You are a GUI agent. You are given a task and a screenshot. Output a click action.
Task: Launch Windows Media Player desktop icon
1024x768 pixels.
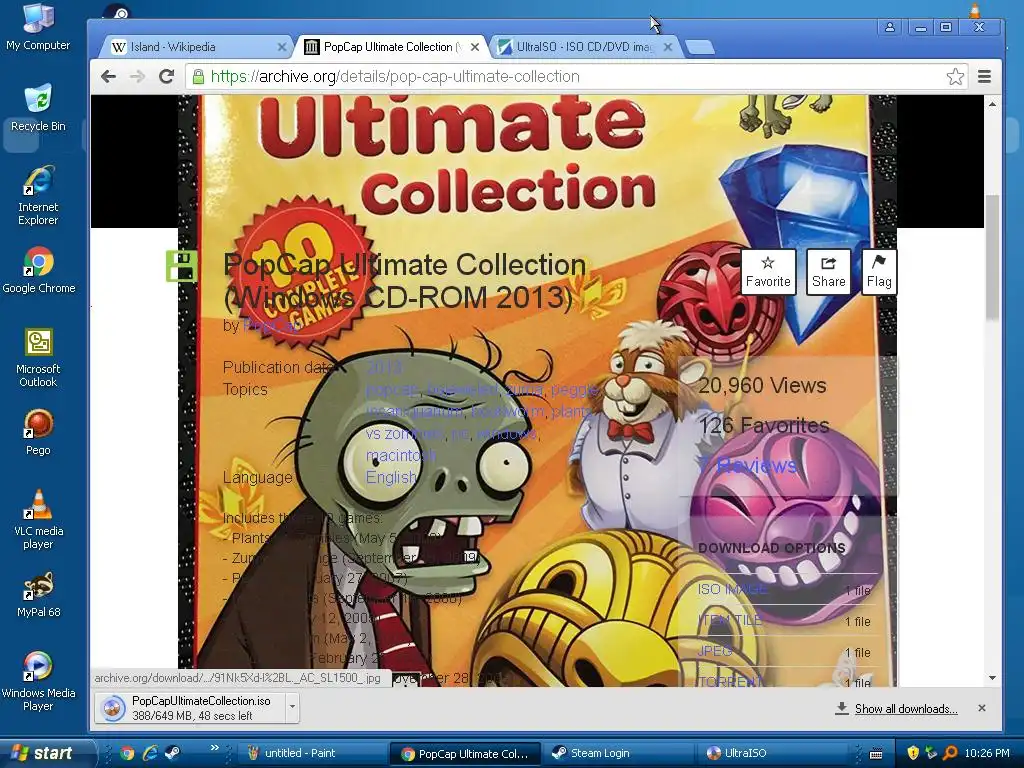(x=38, y=681)
